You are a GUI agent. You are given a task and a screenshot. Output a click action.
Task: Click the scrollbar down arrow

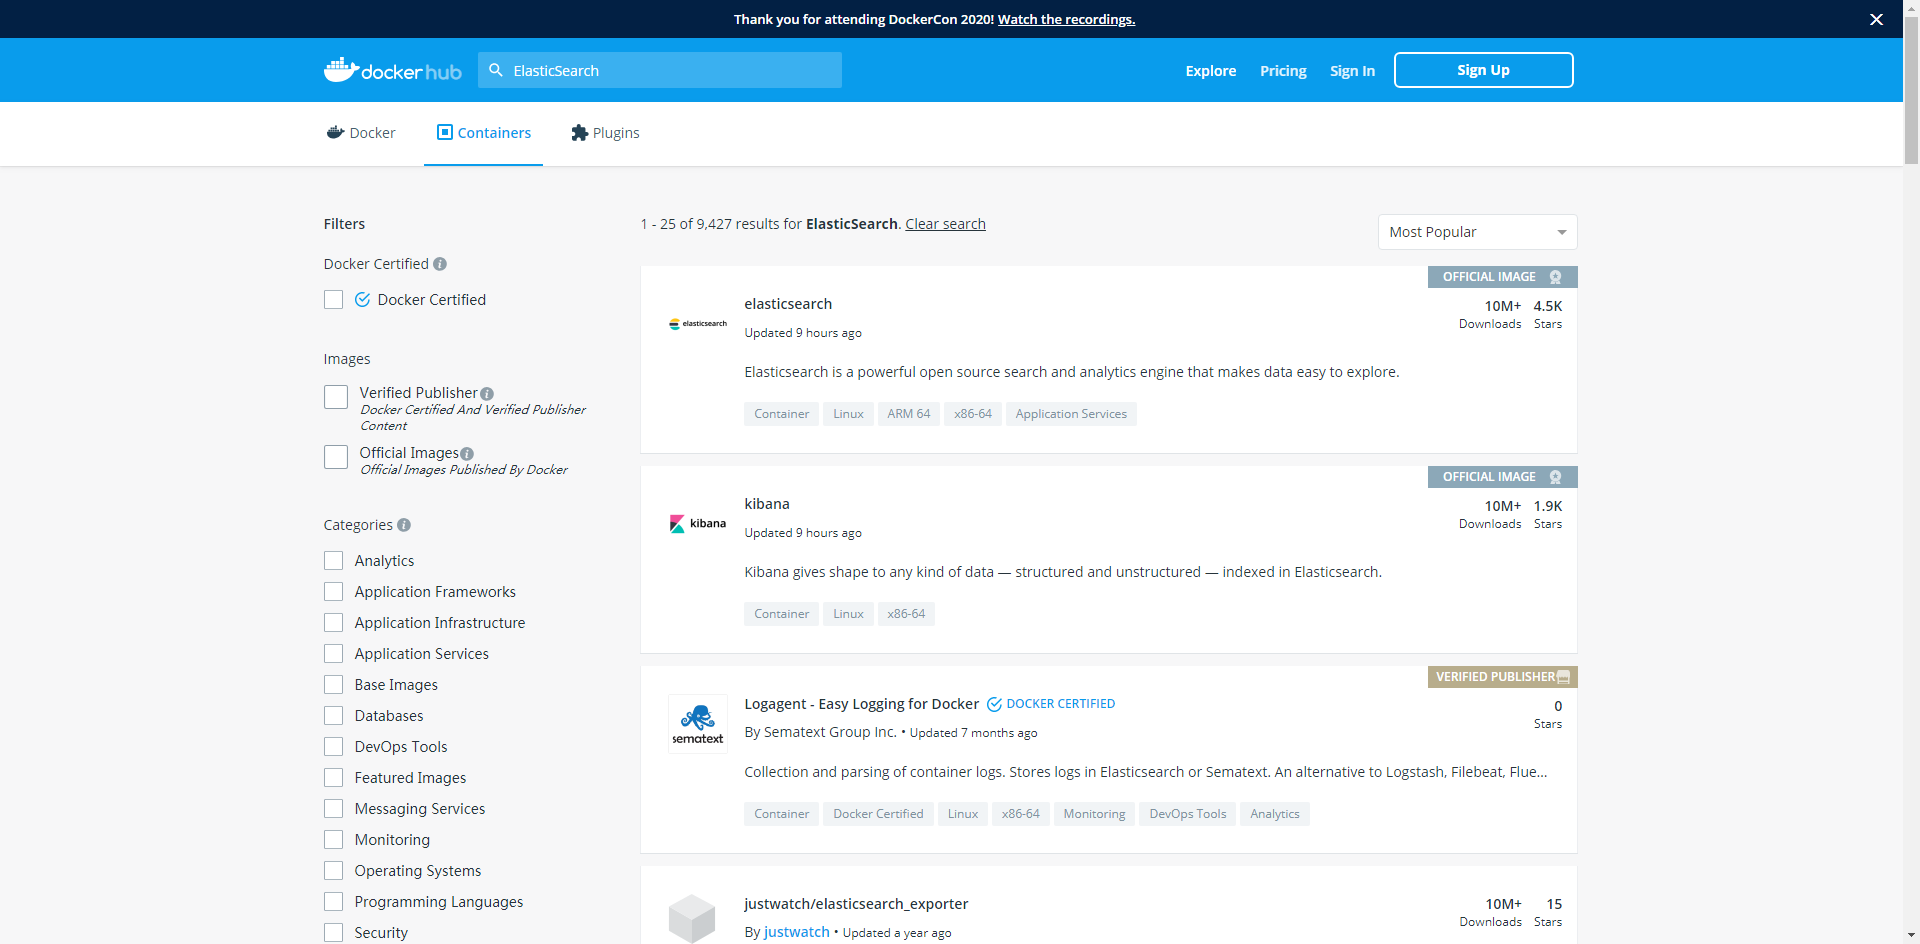click(1911, 936)
